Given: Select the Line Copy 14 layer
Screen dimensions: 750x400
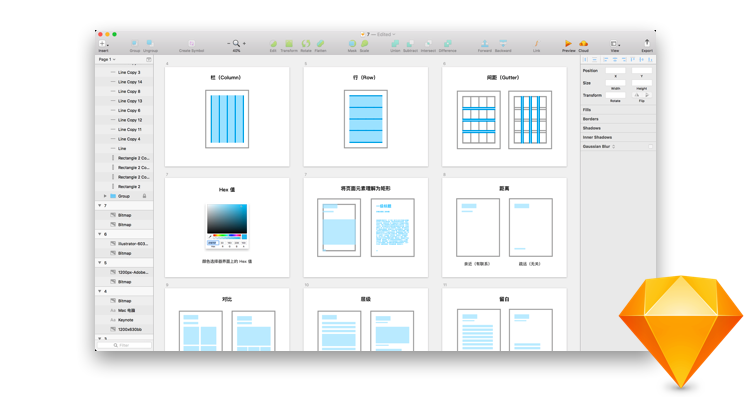Looking at the screenshot, I should click(129, 82).
